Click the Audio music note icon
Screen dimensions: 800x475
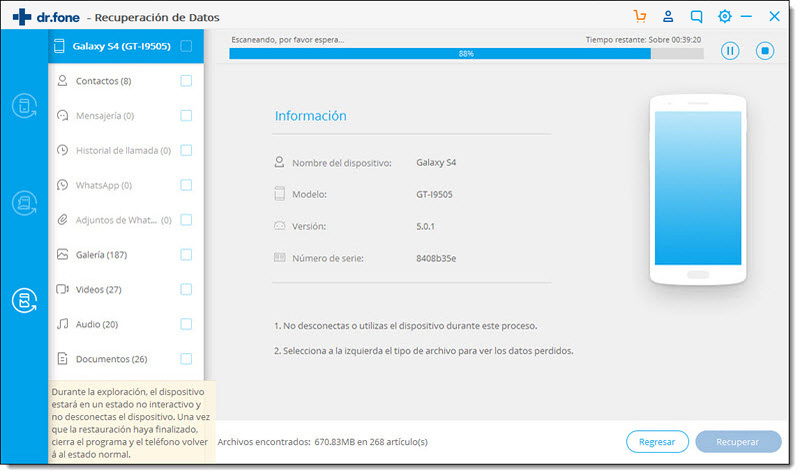click(62, 324)
